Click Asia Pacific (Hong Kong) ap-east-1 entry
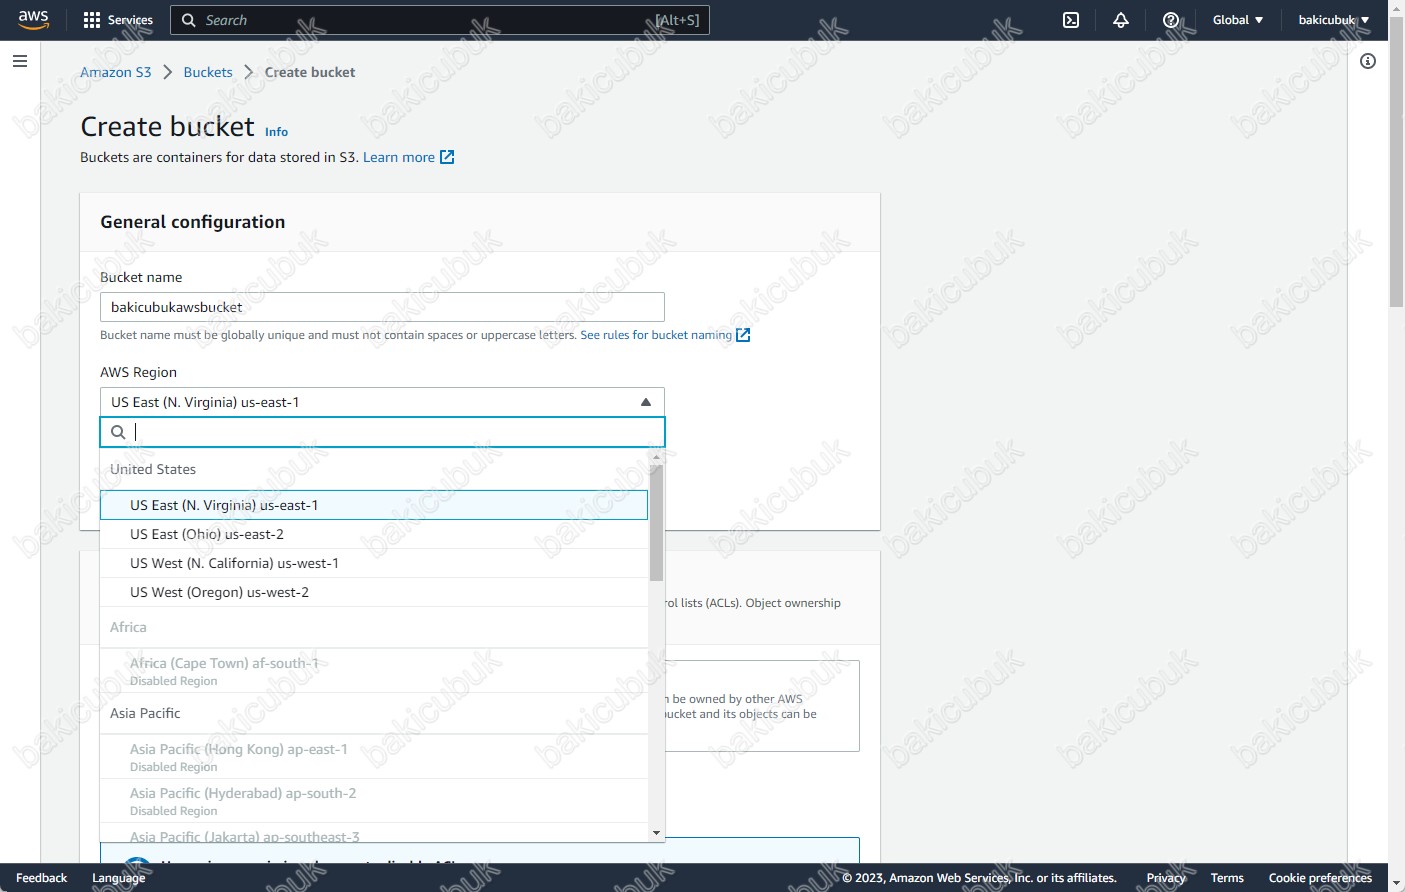This screenshot has width=1405, height=892. tap(374, 757)
